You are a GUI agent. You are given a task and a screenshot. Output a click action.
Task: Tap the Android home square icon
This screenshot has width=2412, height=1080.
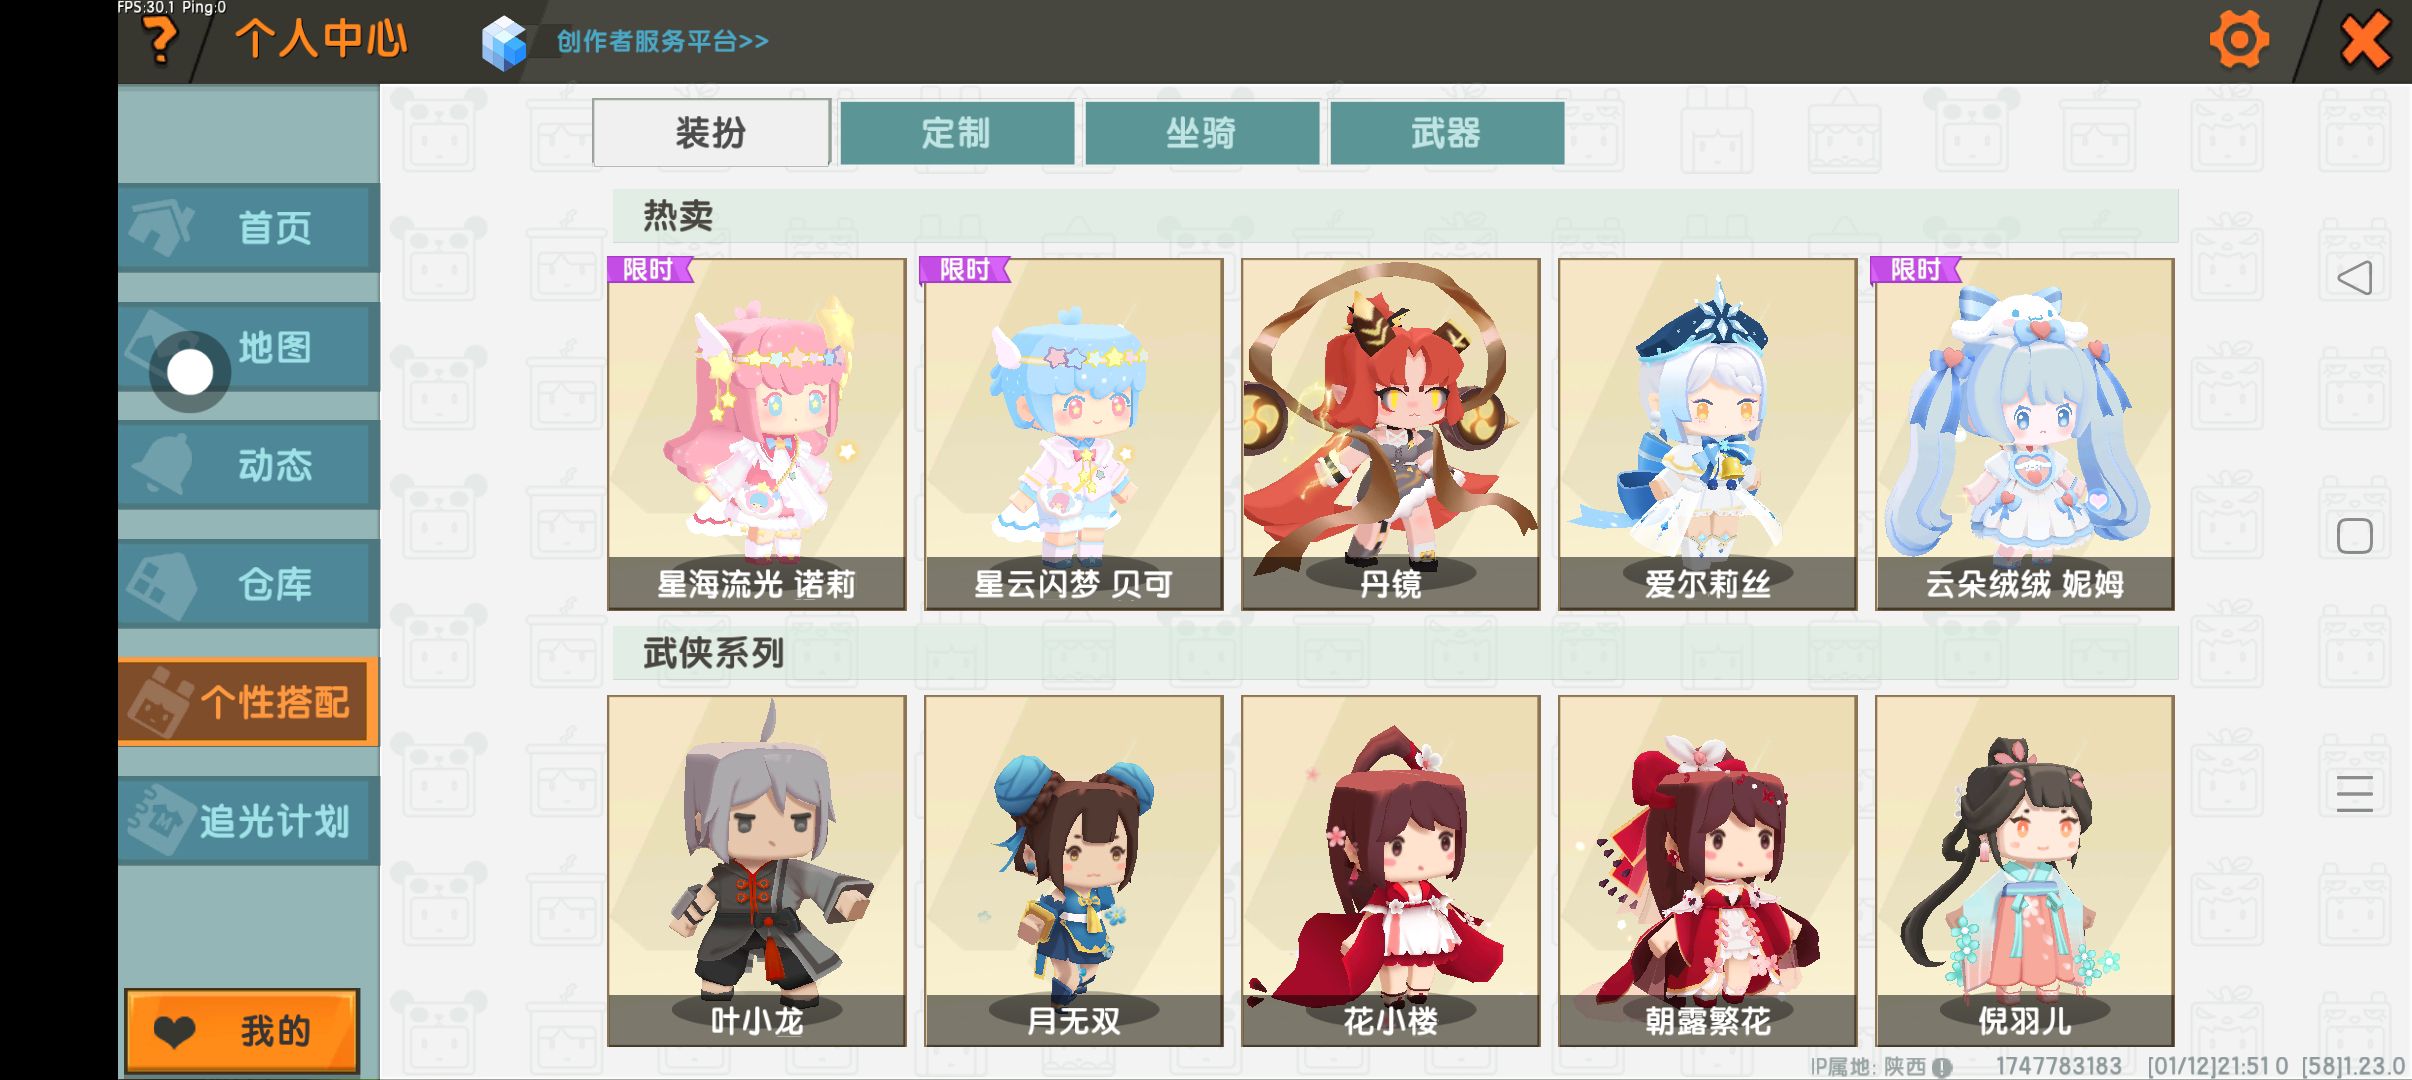[x=2354, y=536]
